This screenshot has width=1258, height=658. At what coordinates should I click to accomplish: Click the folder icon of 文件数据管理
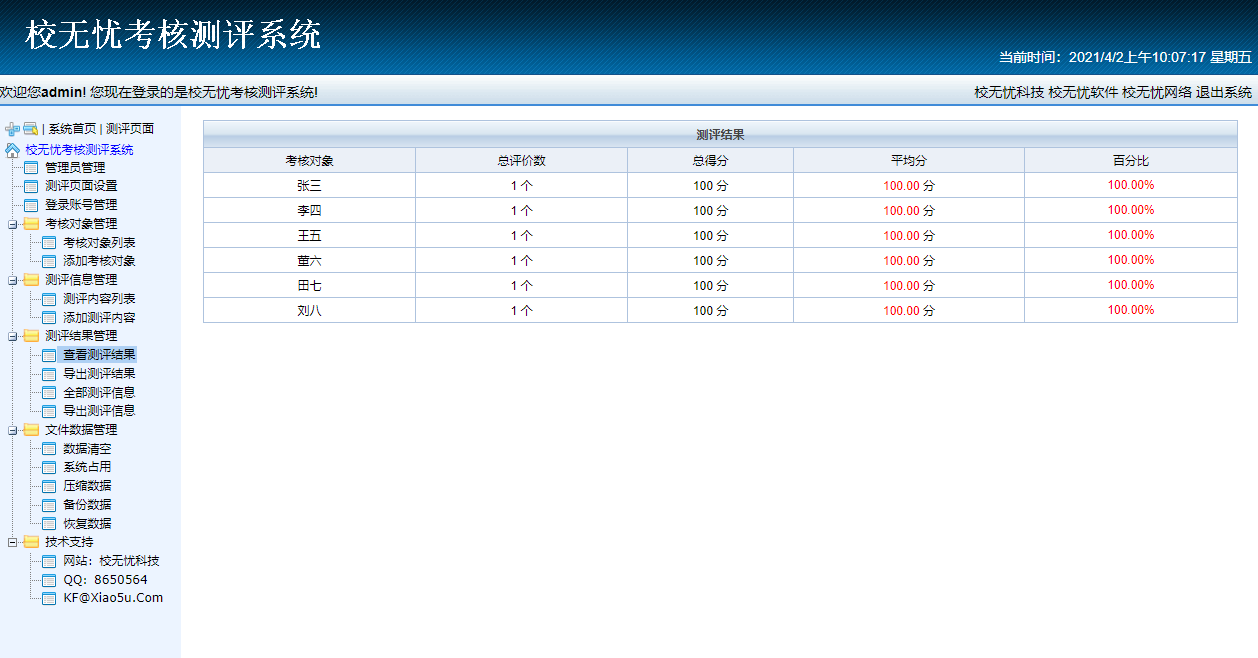click(x=31, y=430)
